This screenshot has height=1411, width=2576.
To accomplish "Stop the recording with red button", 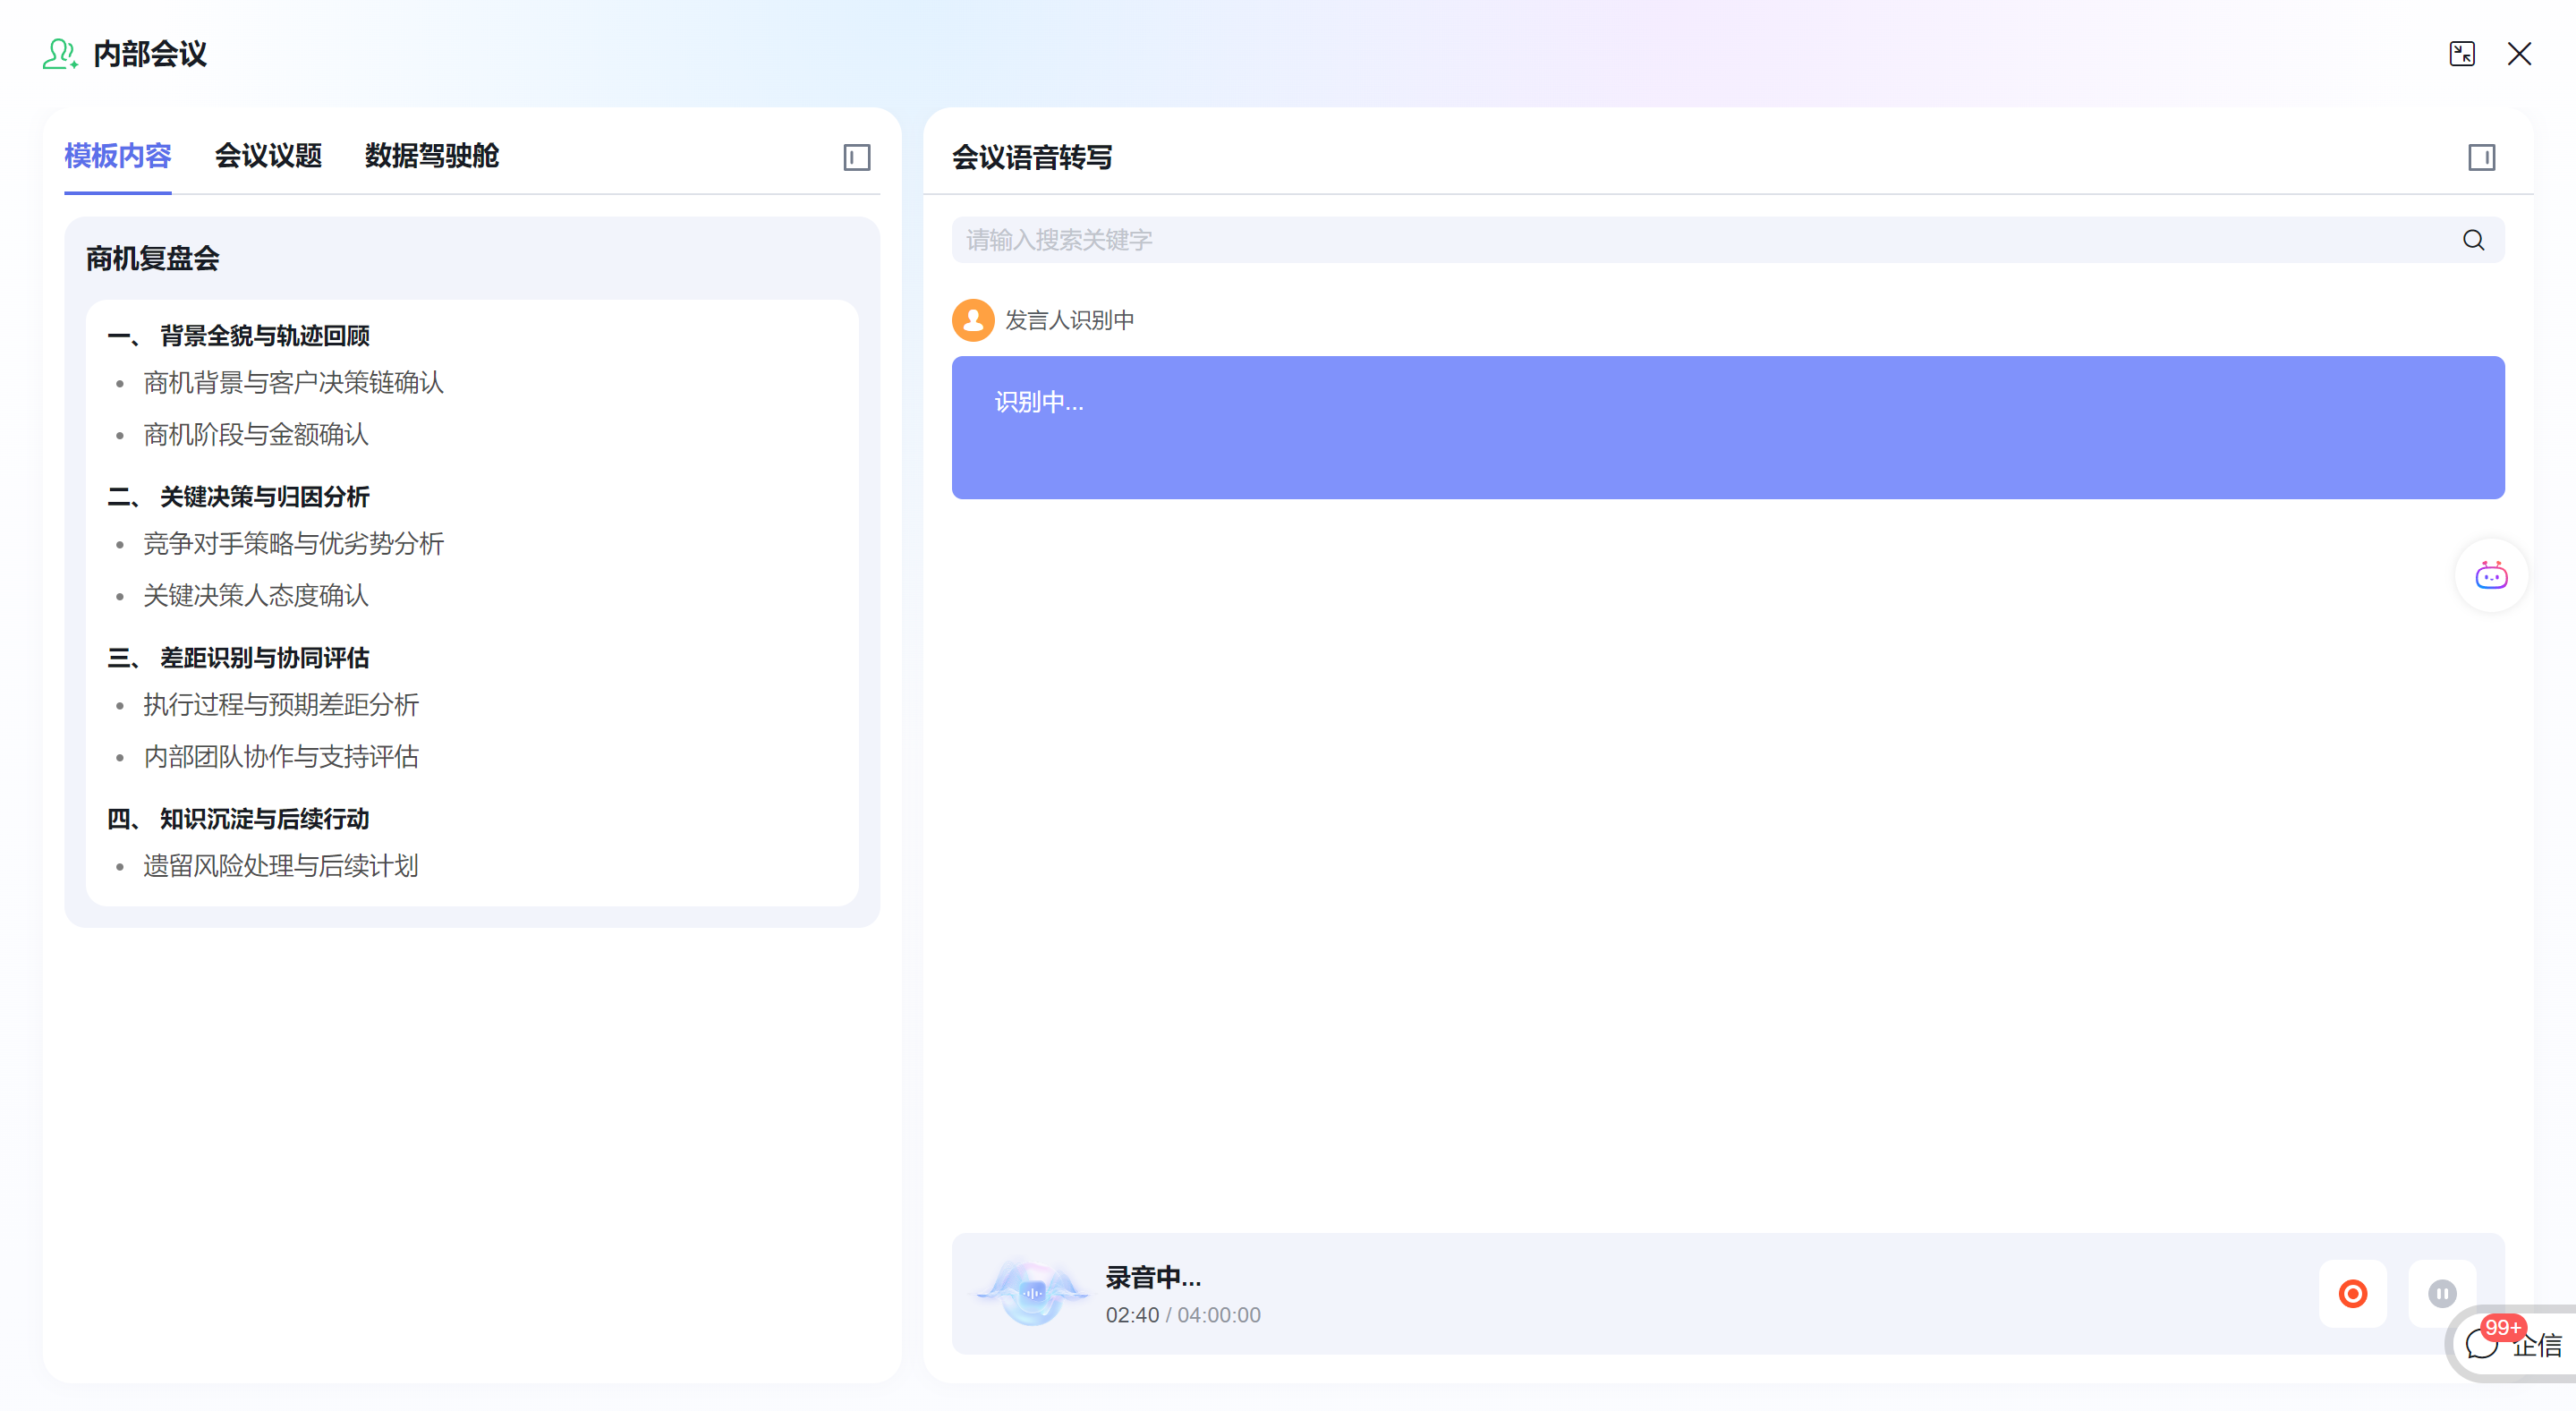I will tap(2352, 1294).
